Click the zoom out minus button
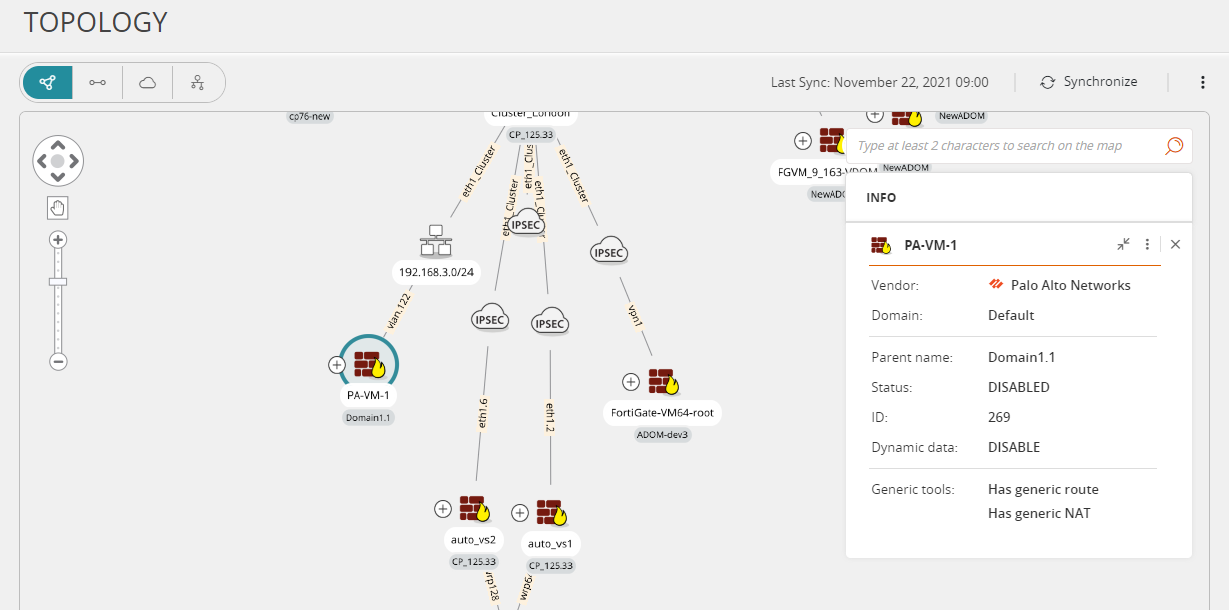1229x610 pixels. point(58,362)
